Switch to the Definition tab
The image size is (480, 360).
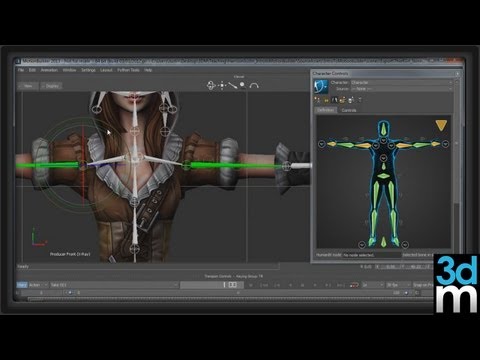325,110
